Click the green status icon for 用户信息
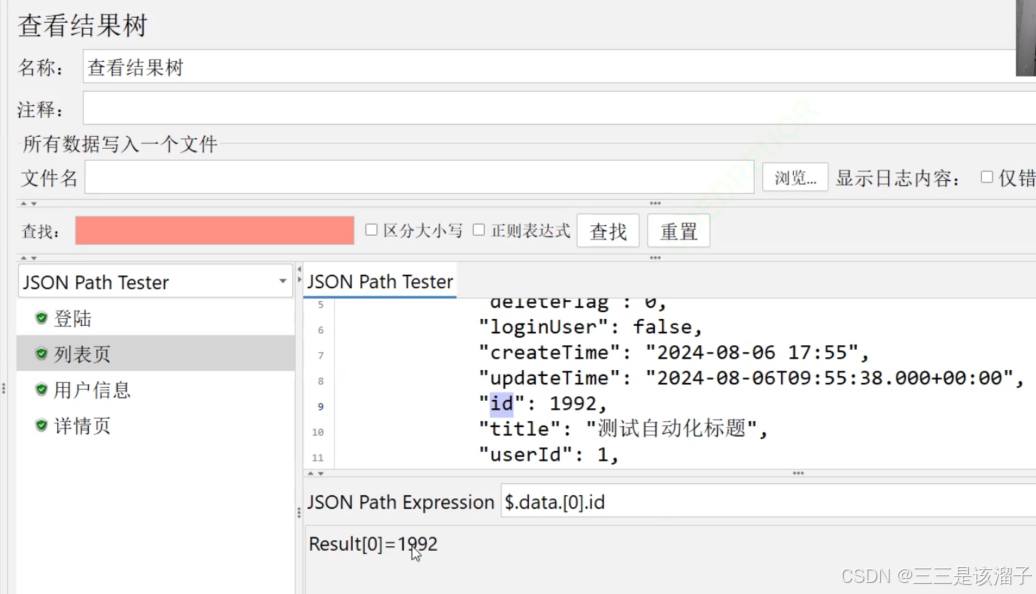 (x=41, y=390)
